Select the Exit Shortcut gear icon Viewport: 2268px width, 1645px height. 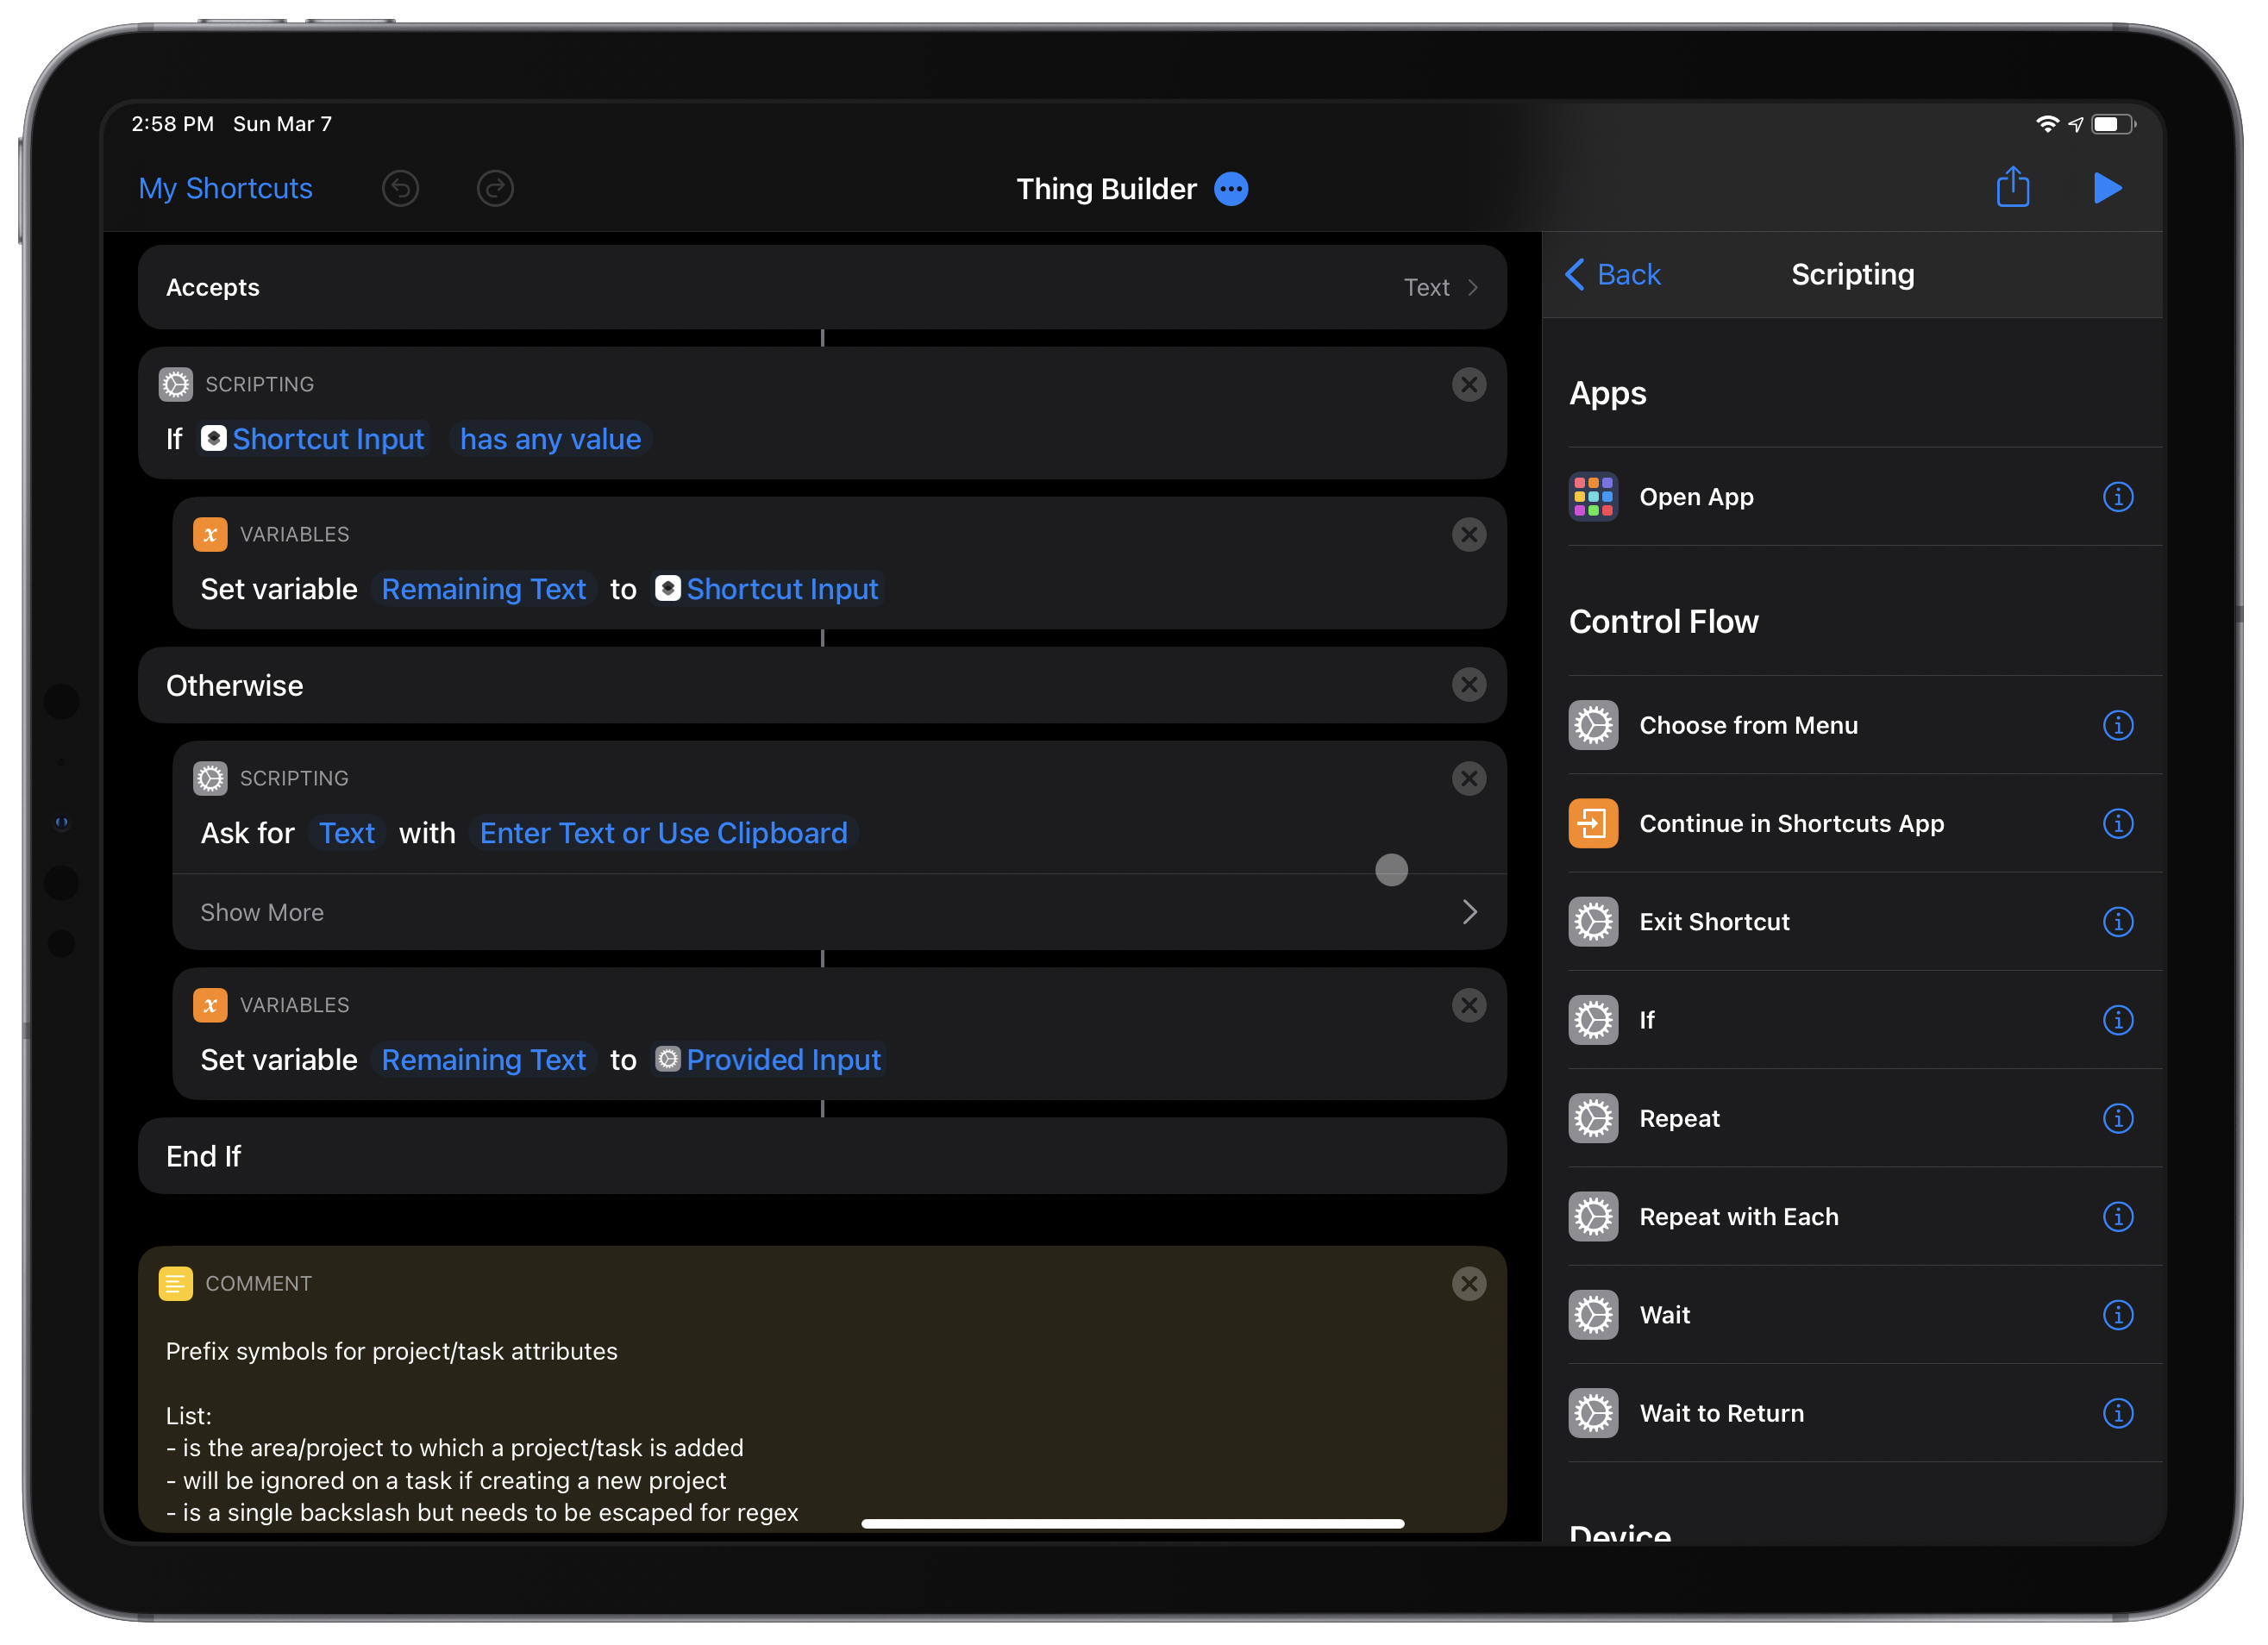(x=1593, y=921)
